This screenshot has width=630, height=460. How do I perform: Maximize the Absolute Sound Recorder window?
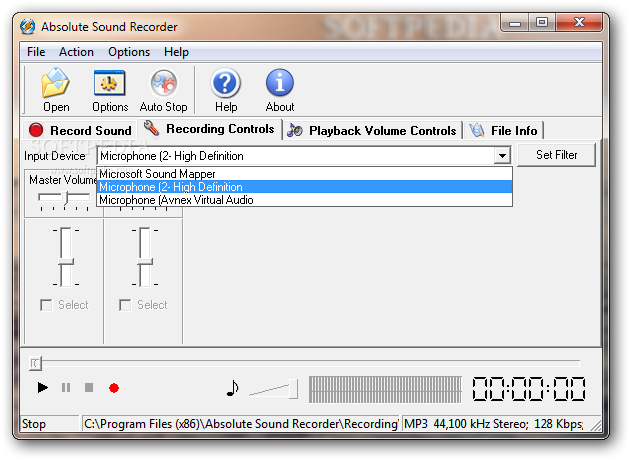pos(542,23)
